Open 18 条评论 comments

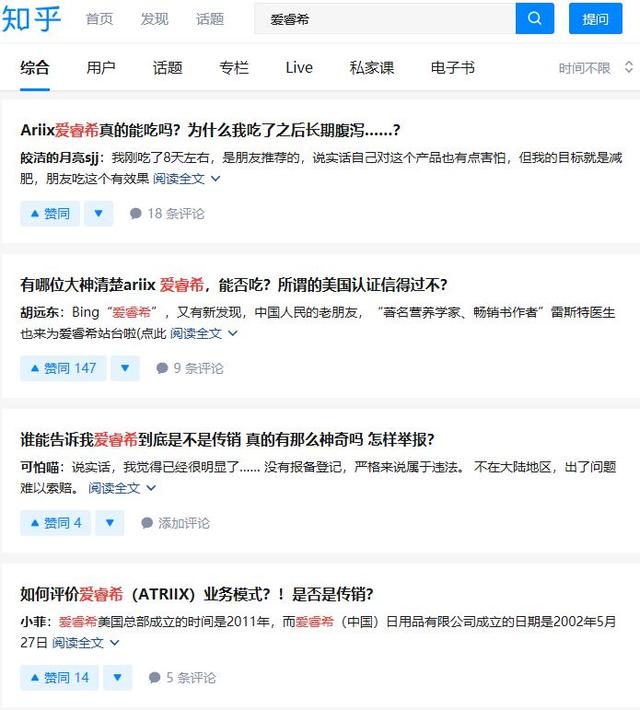[x=167, y=214]
